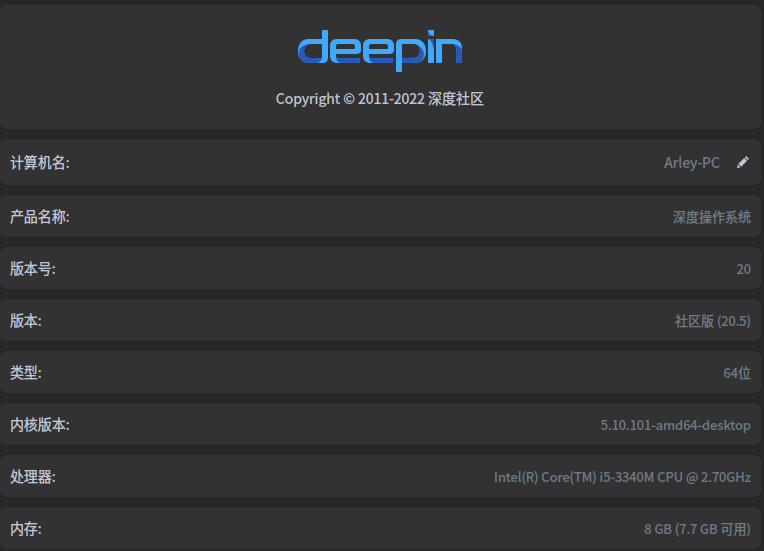Select the edition value 社区版 (20.5)
The height and width of the screenshot is (551, 764).
(x=712, y=322)
